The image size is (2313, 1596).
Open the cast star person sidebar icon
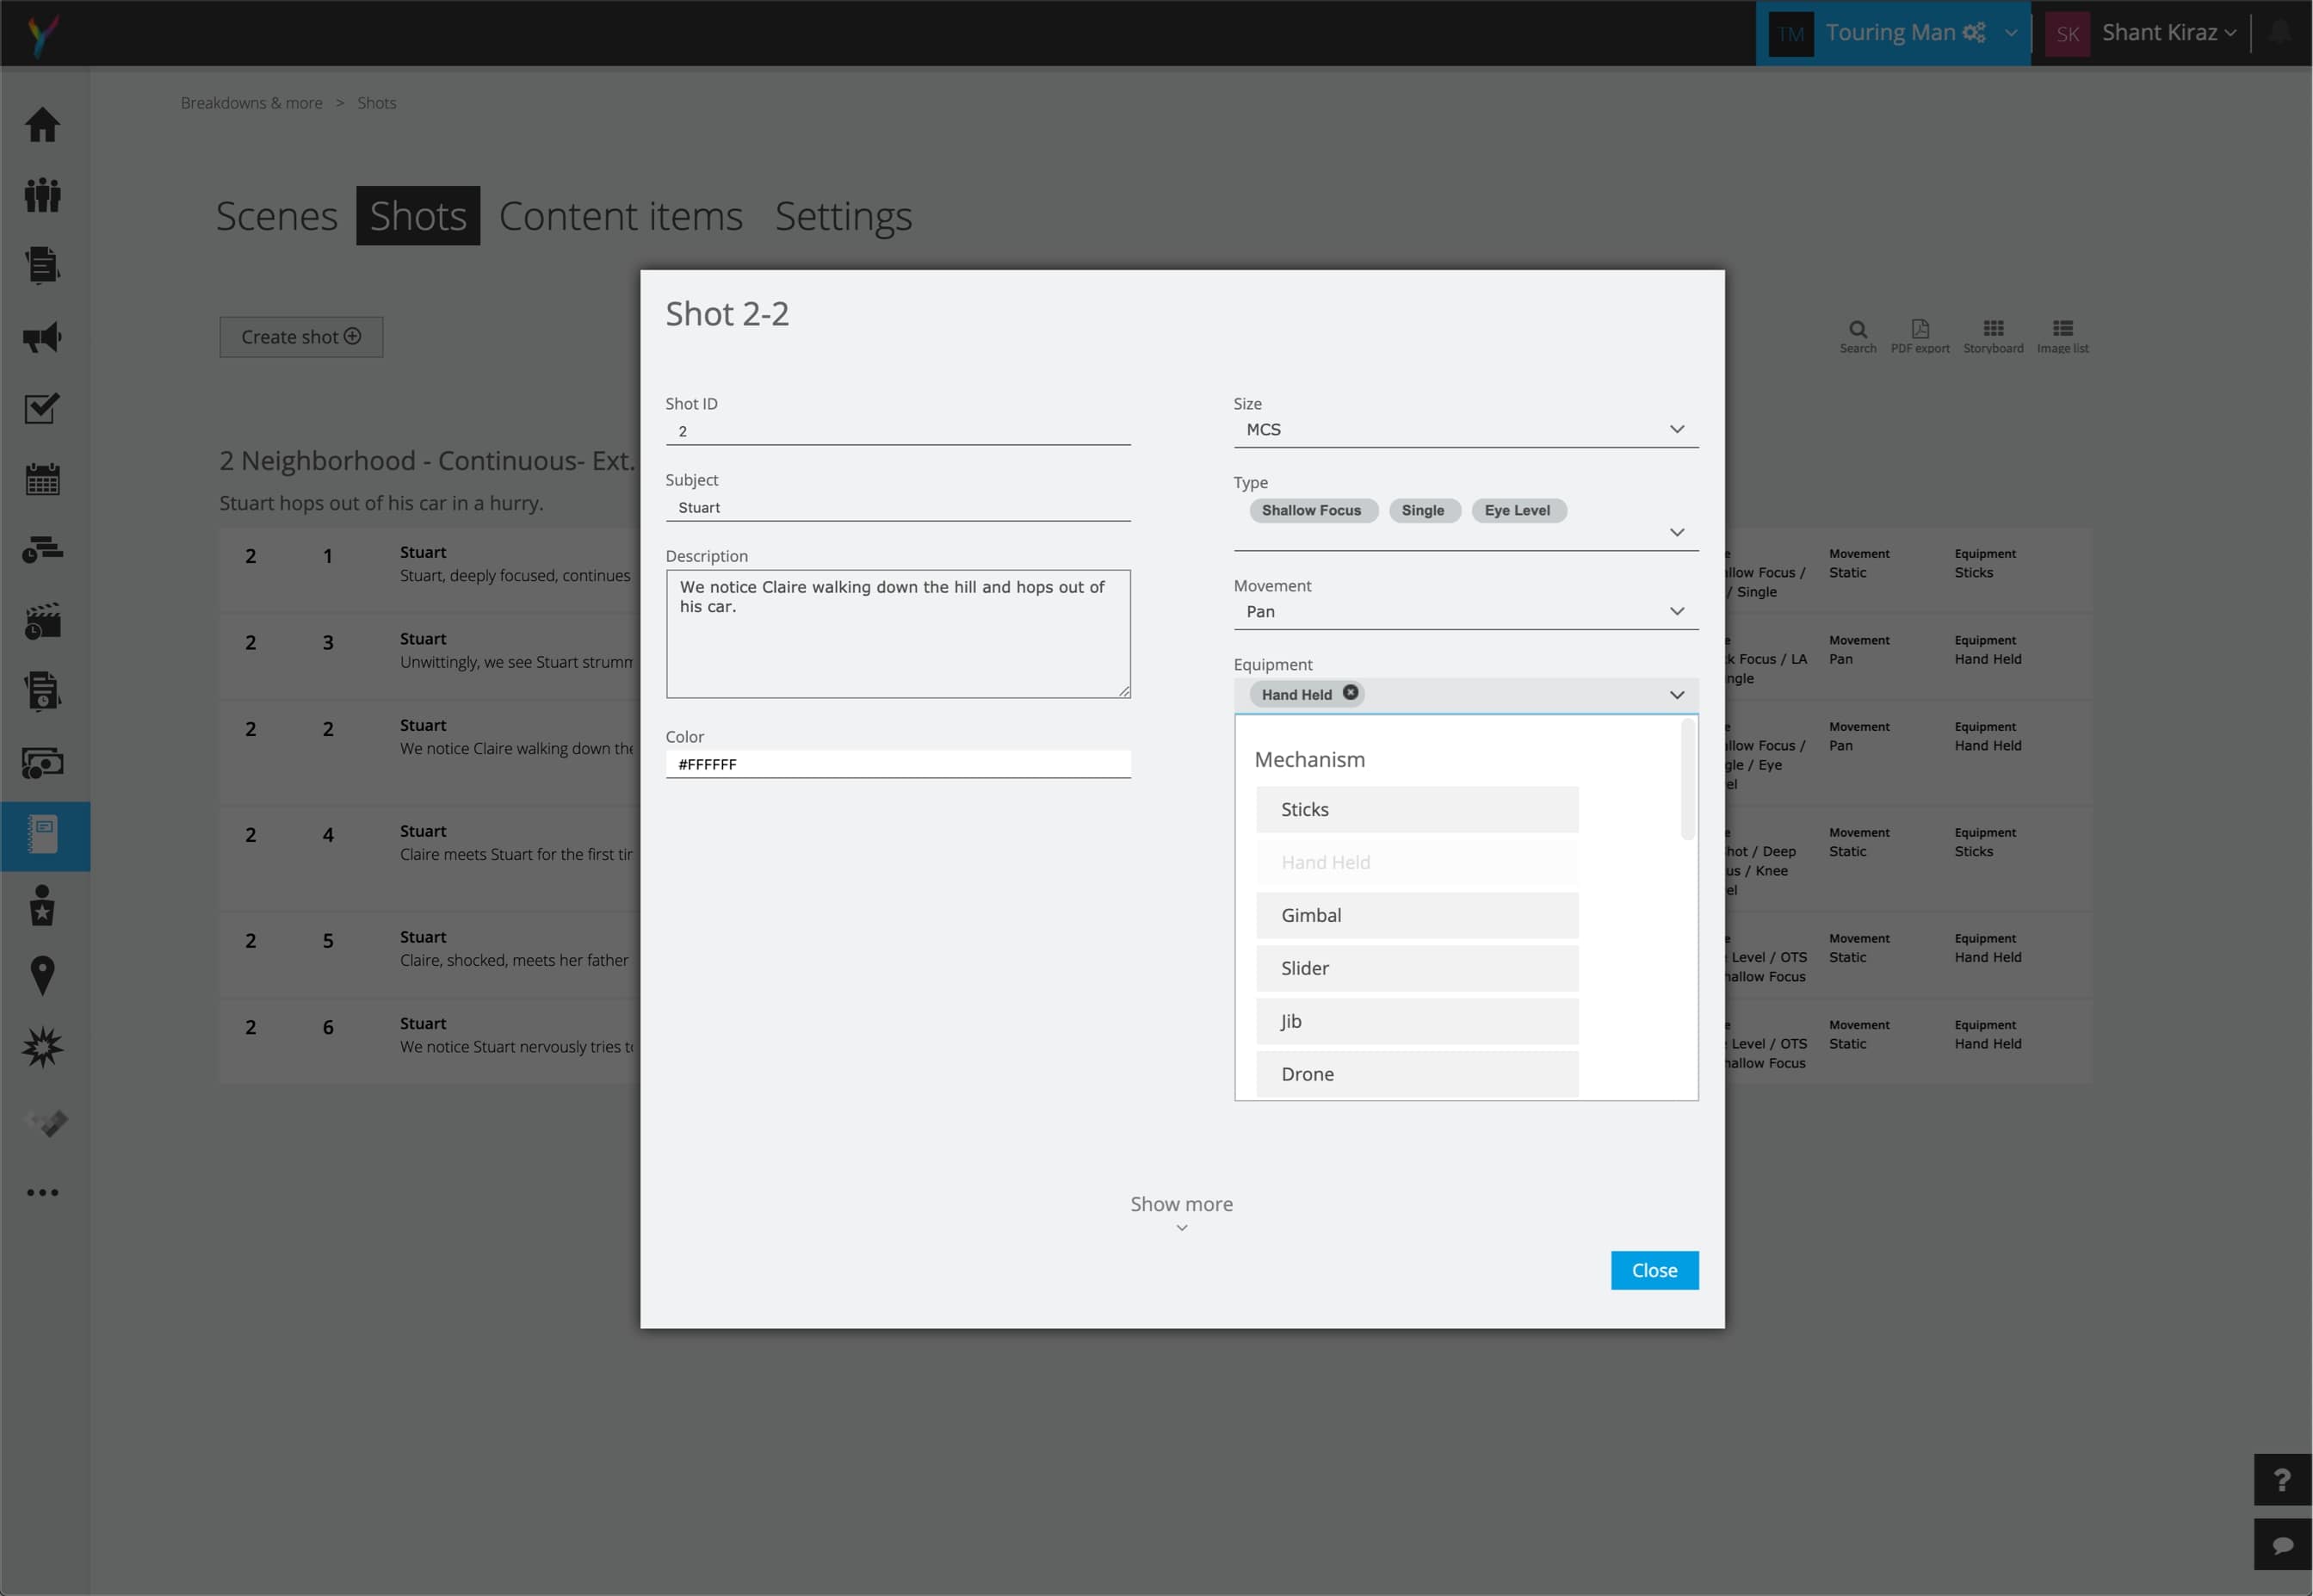pos(42,905)
